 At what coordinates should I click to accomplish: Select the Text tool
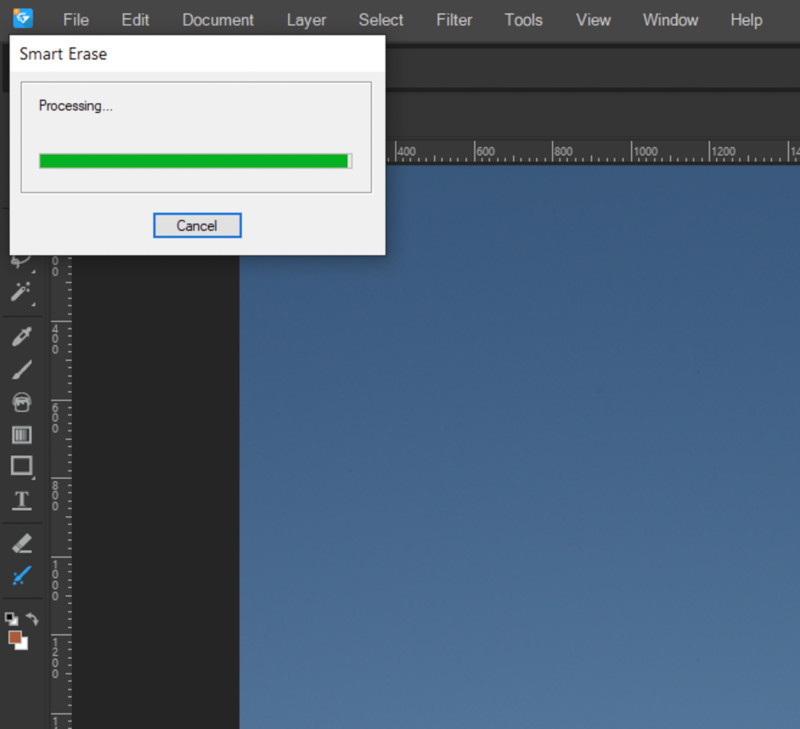(x=21, y=500)
